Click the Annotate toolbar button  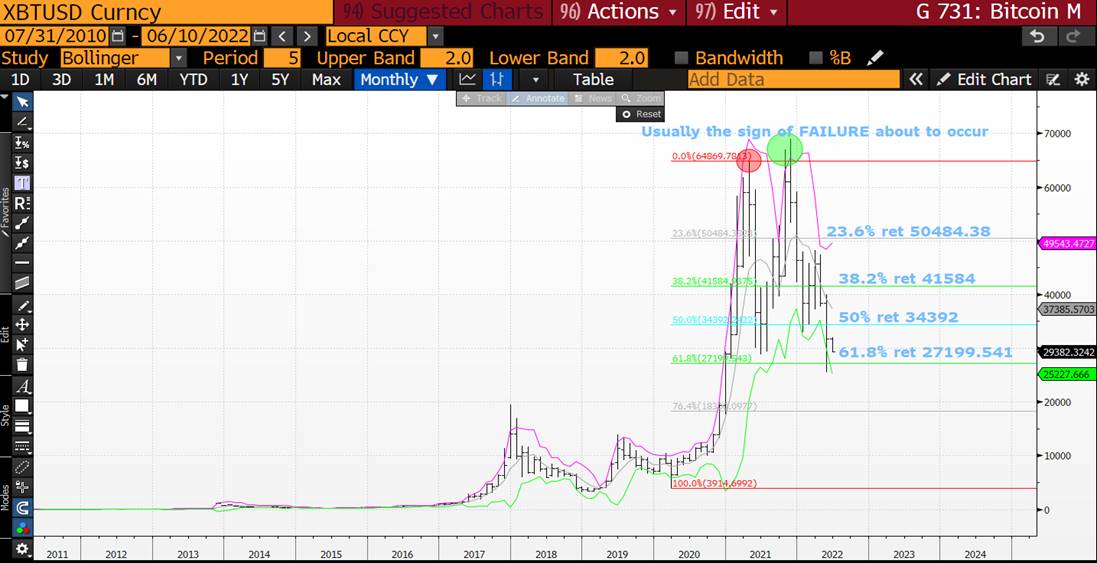click(538, 99)
